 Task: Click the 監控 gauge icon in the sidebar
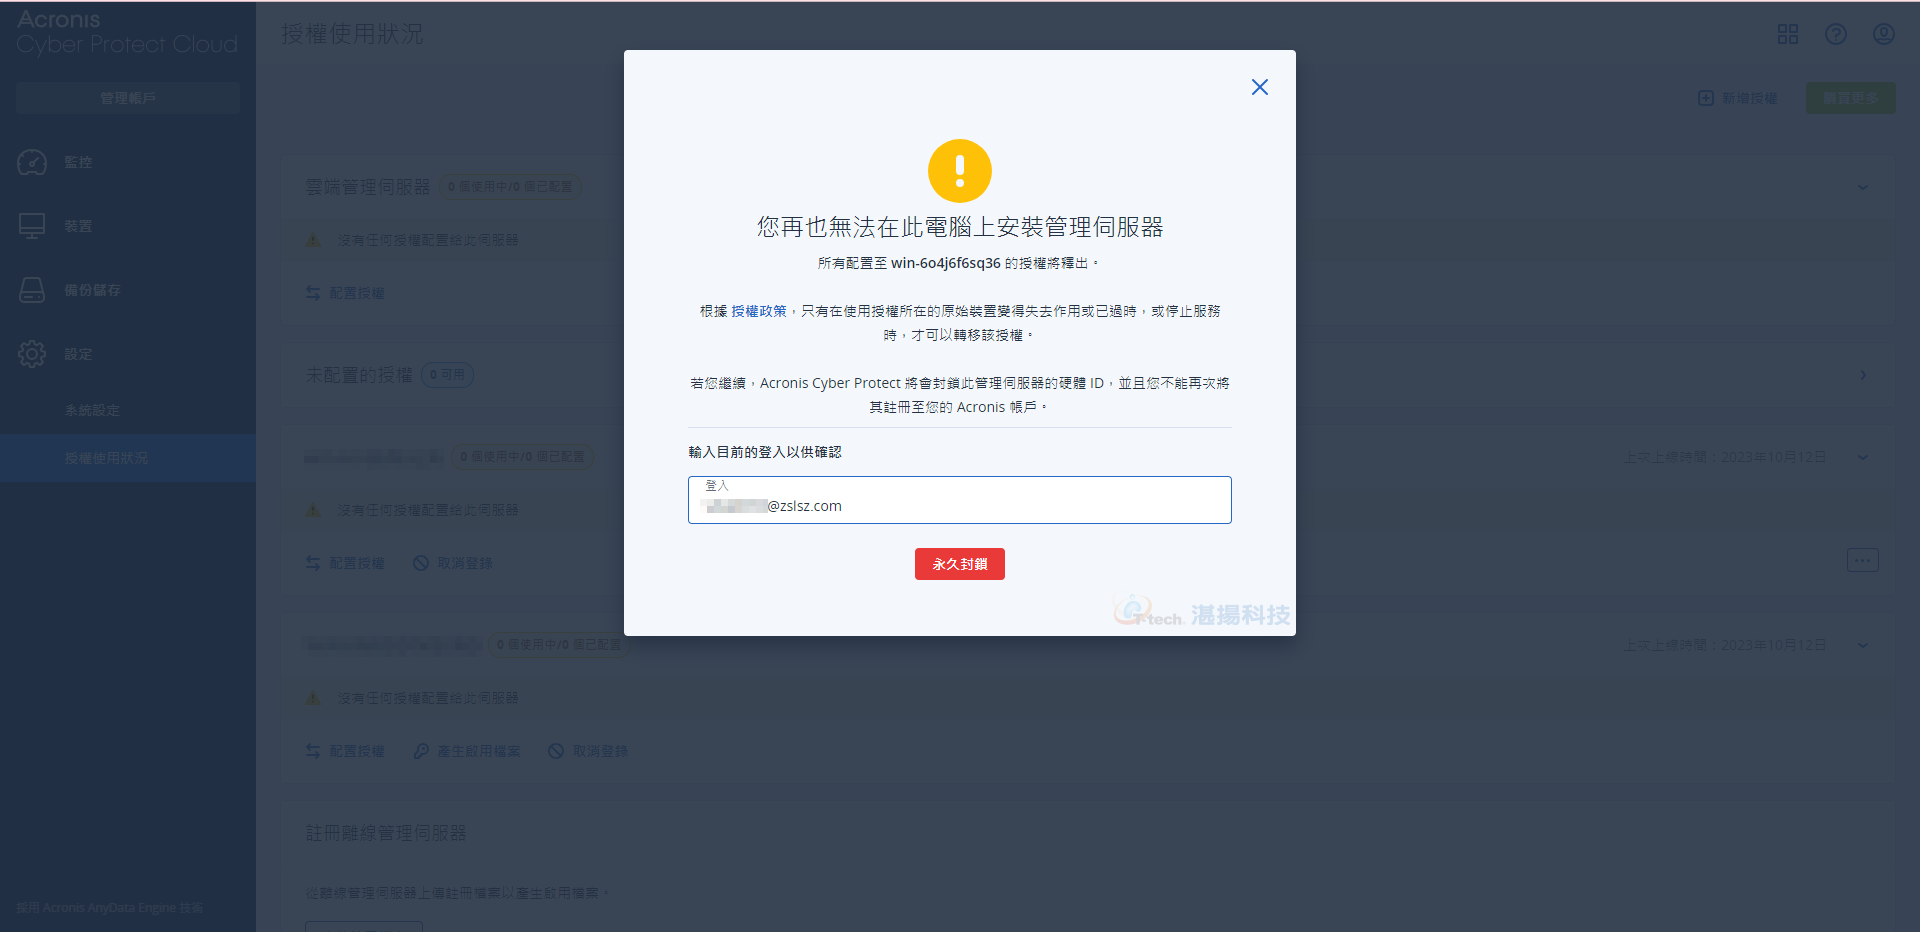(x=32, y=162)
